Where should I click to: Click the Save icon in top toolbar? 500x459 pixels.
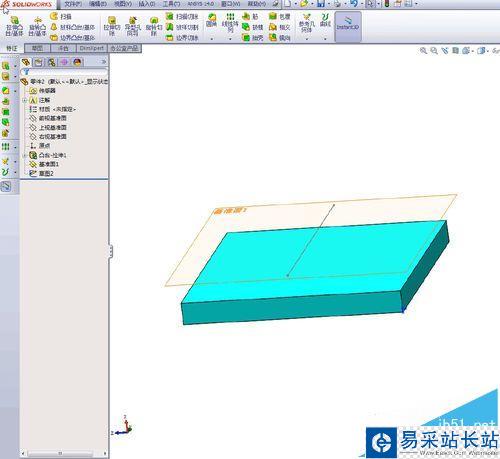[x=321, y=4]
